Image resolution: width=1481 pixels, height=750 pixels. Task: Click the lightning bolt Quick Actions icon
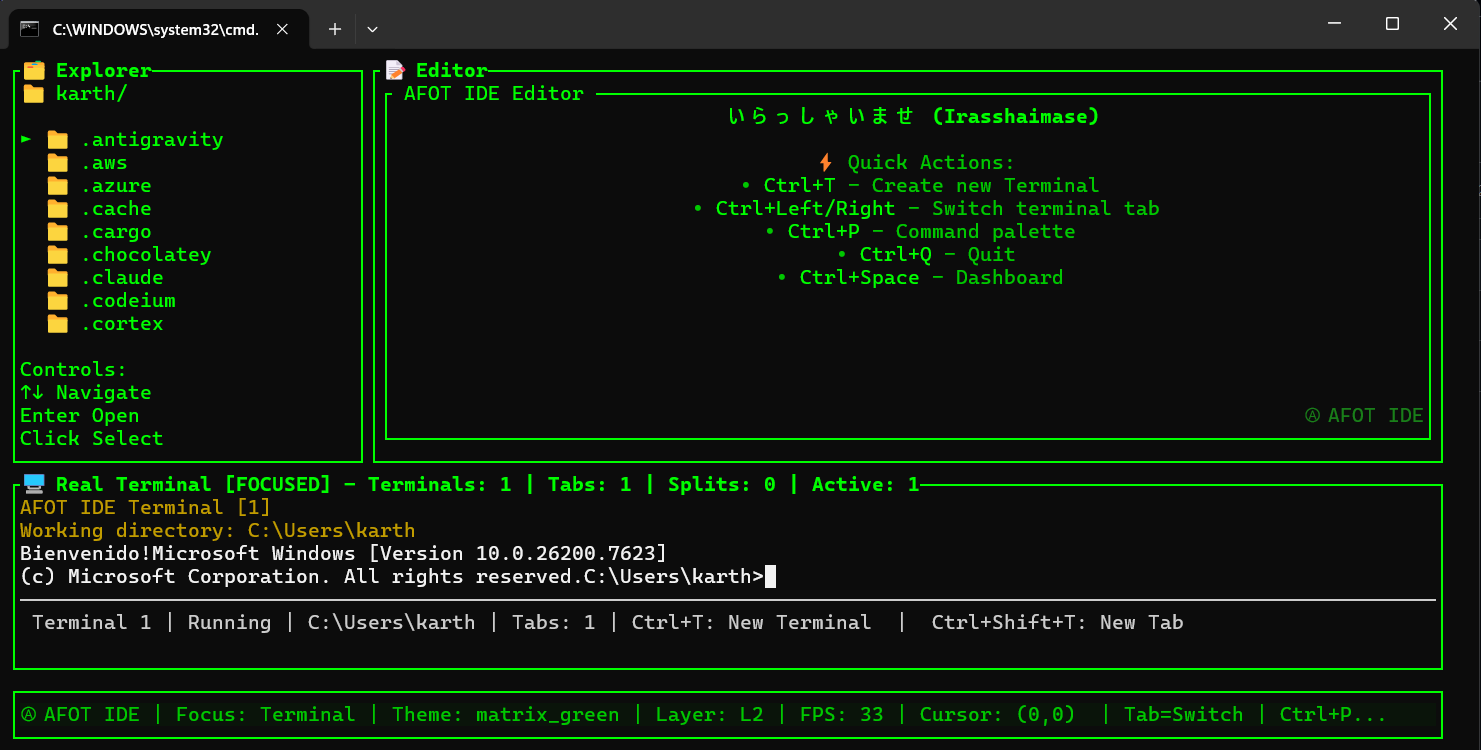pos(827,162)
